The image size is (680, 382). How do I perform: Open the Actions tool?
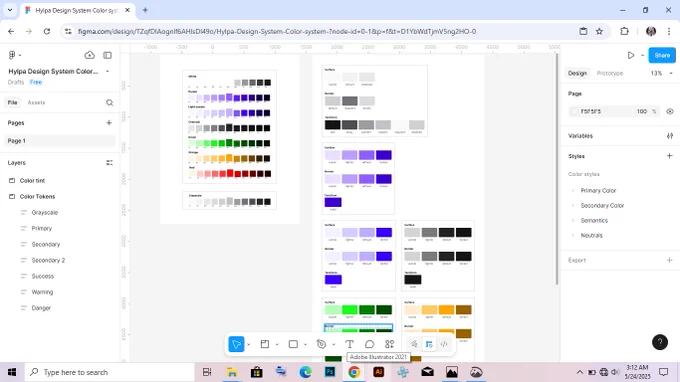(389, 344)
